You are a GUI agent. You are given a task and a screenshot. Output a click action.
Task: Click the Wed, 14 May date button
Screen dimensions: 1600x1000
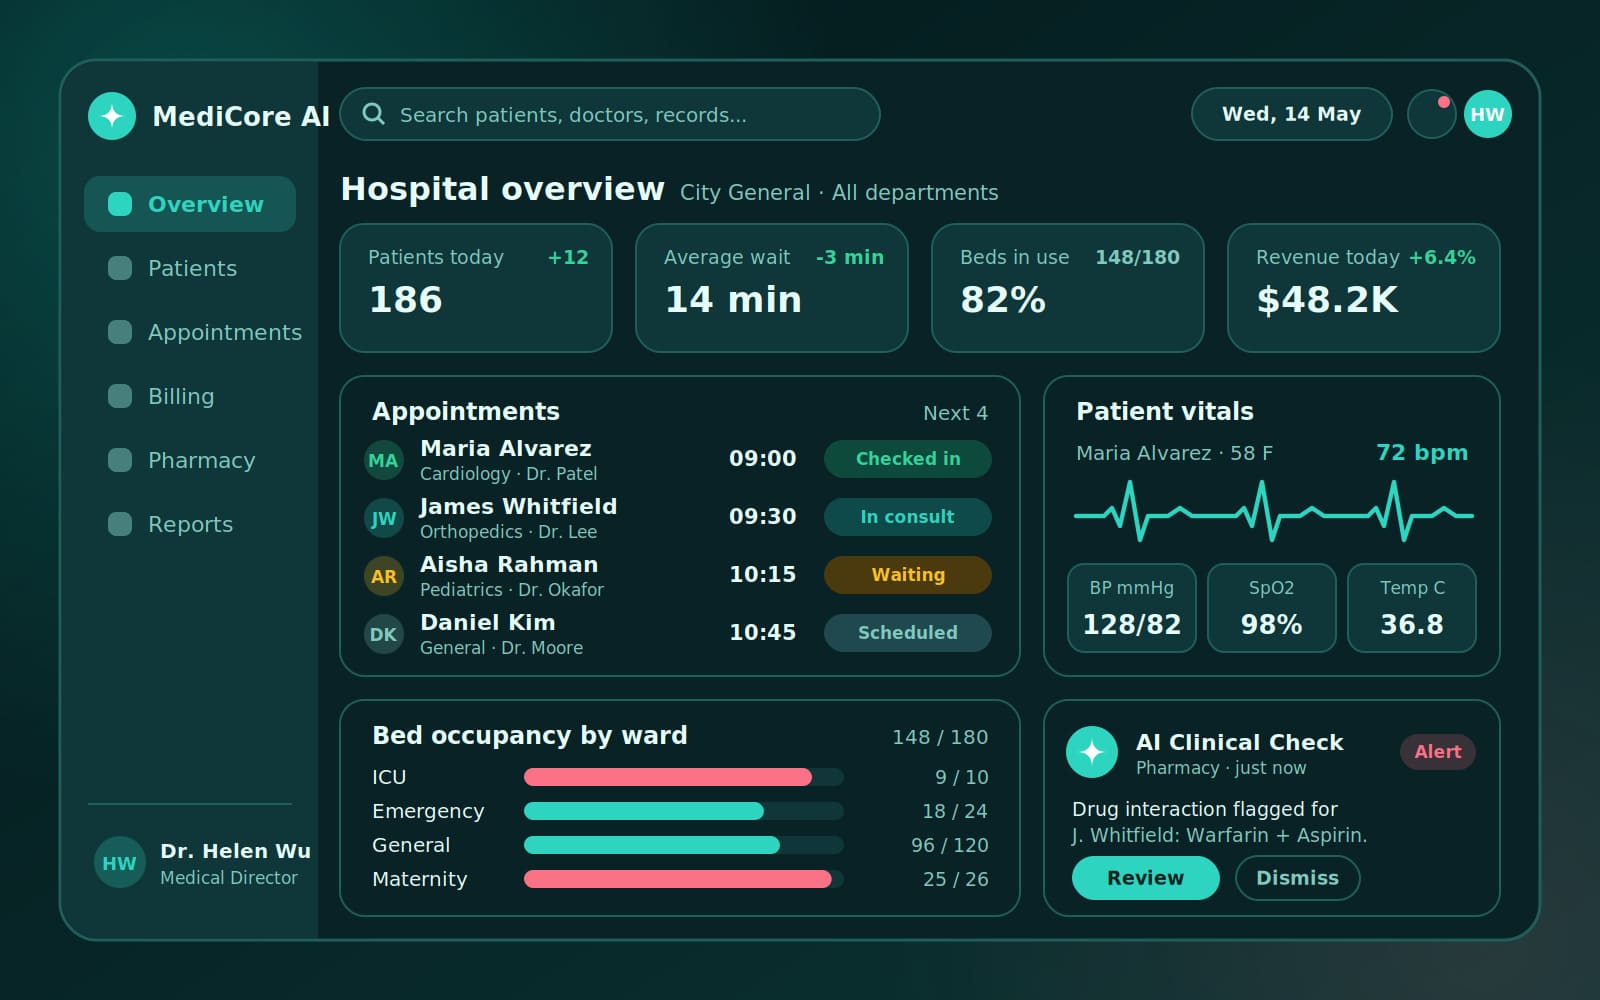click(x=1291, y=114)
